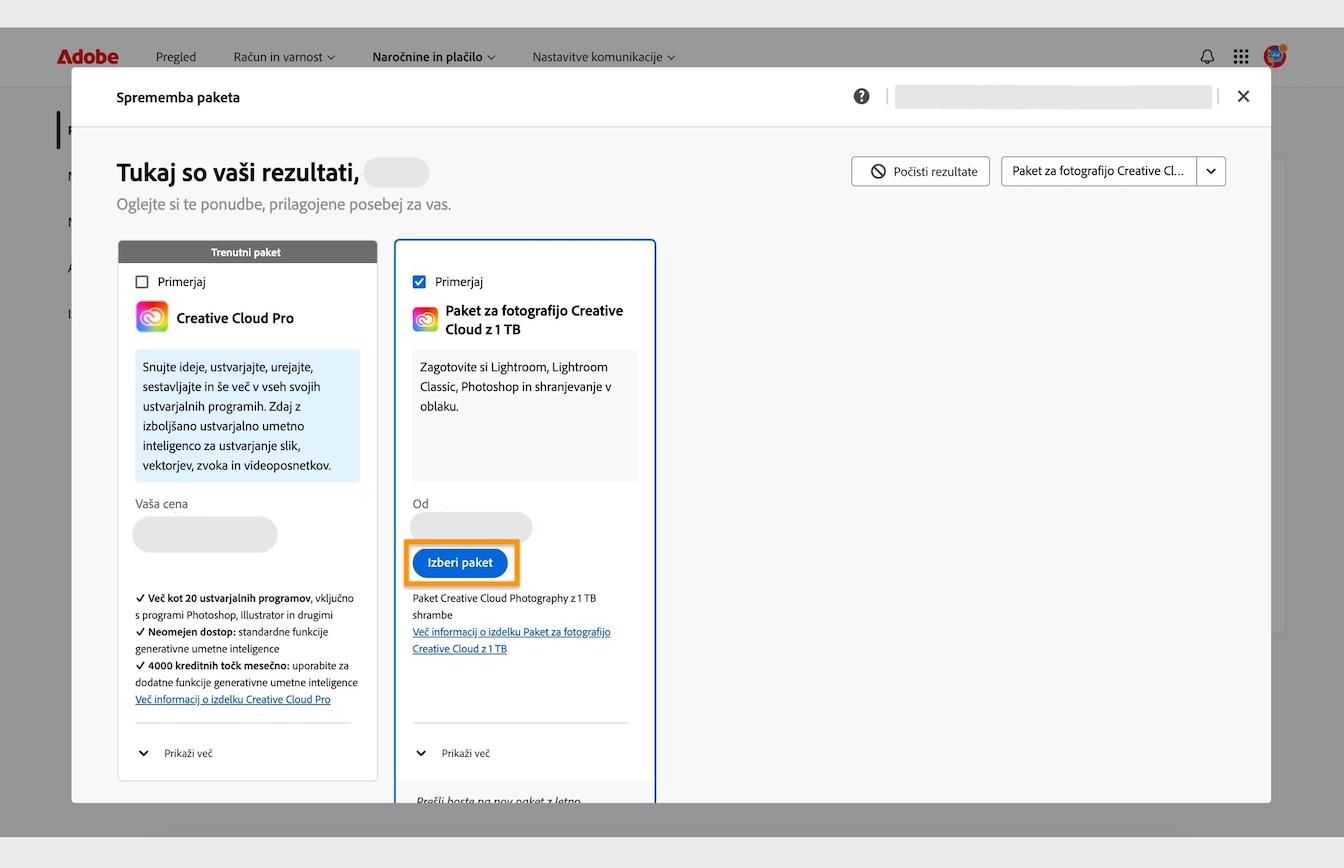The image size is (1344, 868).
Task: Open the notifications bell
Action: [x=1207, y=57]
